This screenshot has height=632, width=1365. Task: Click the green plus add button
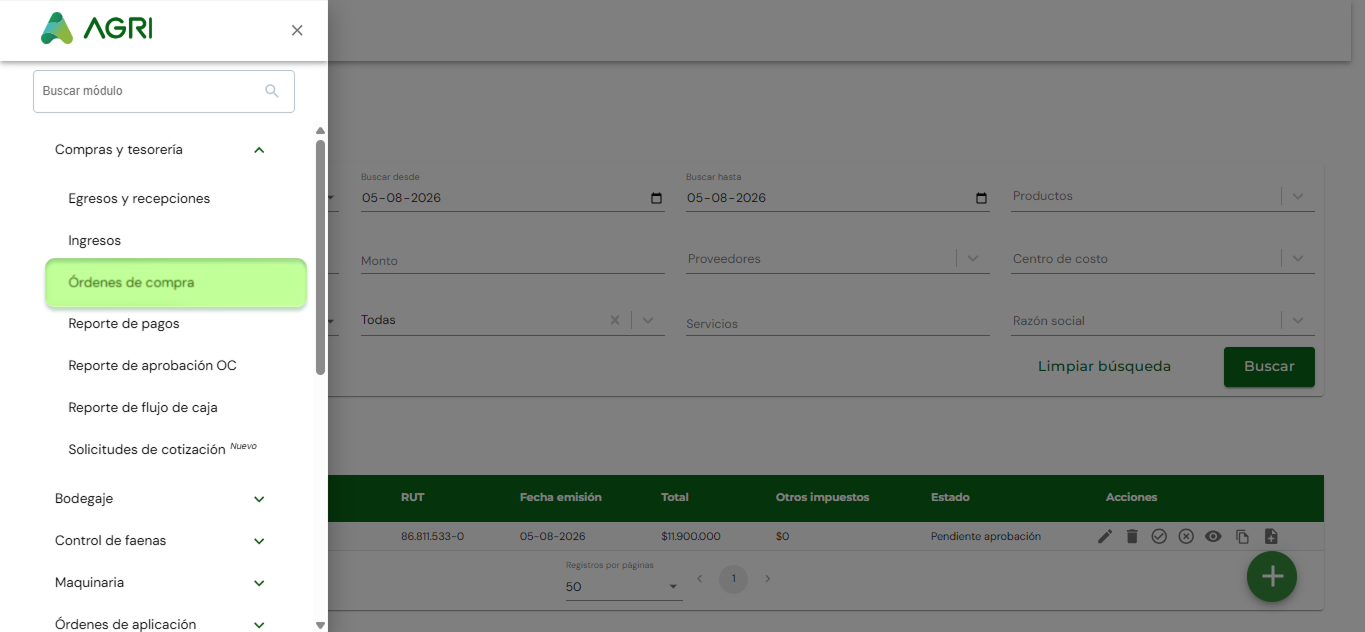1272,577
